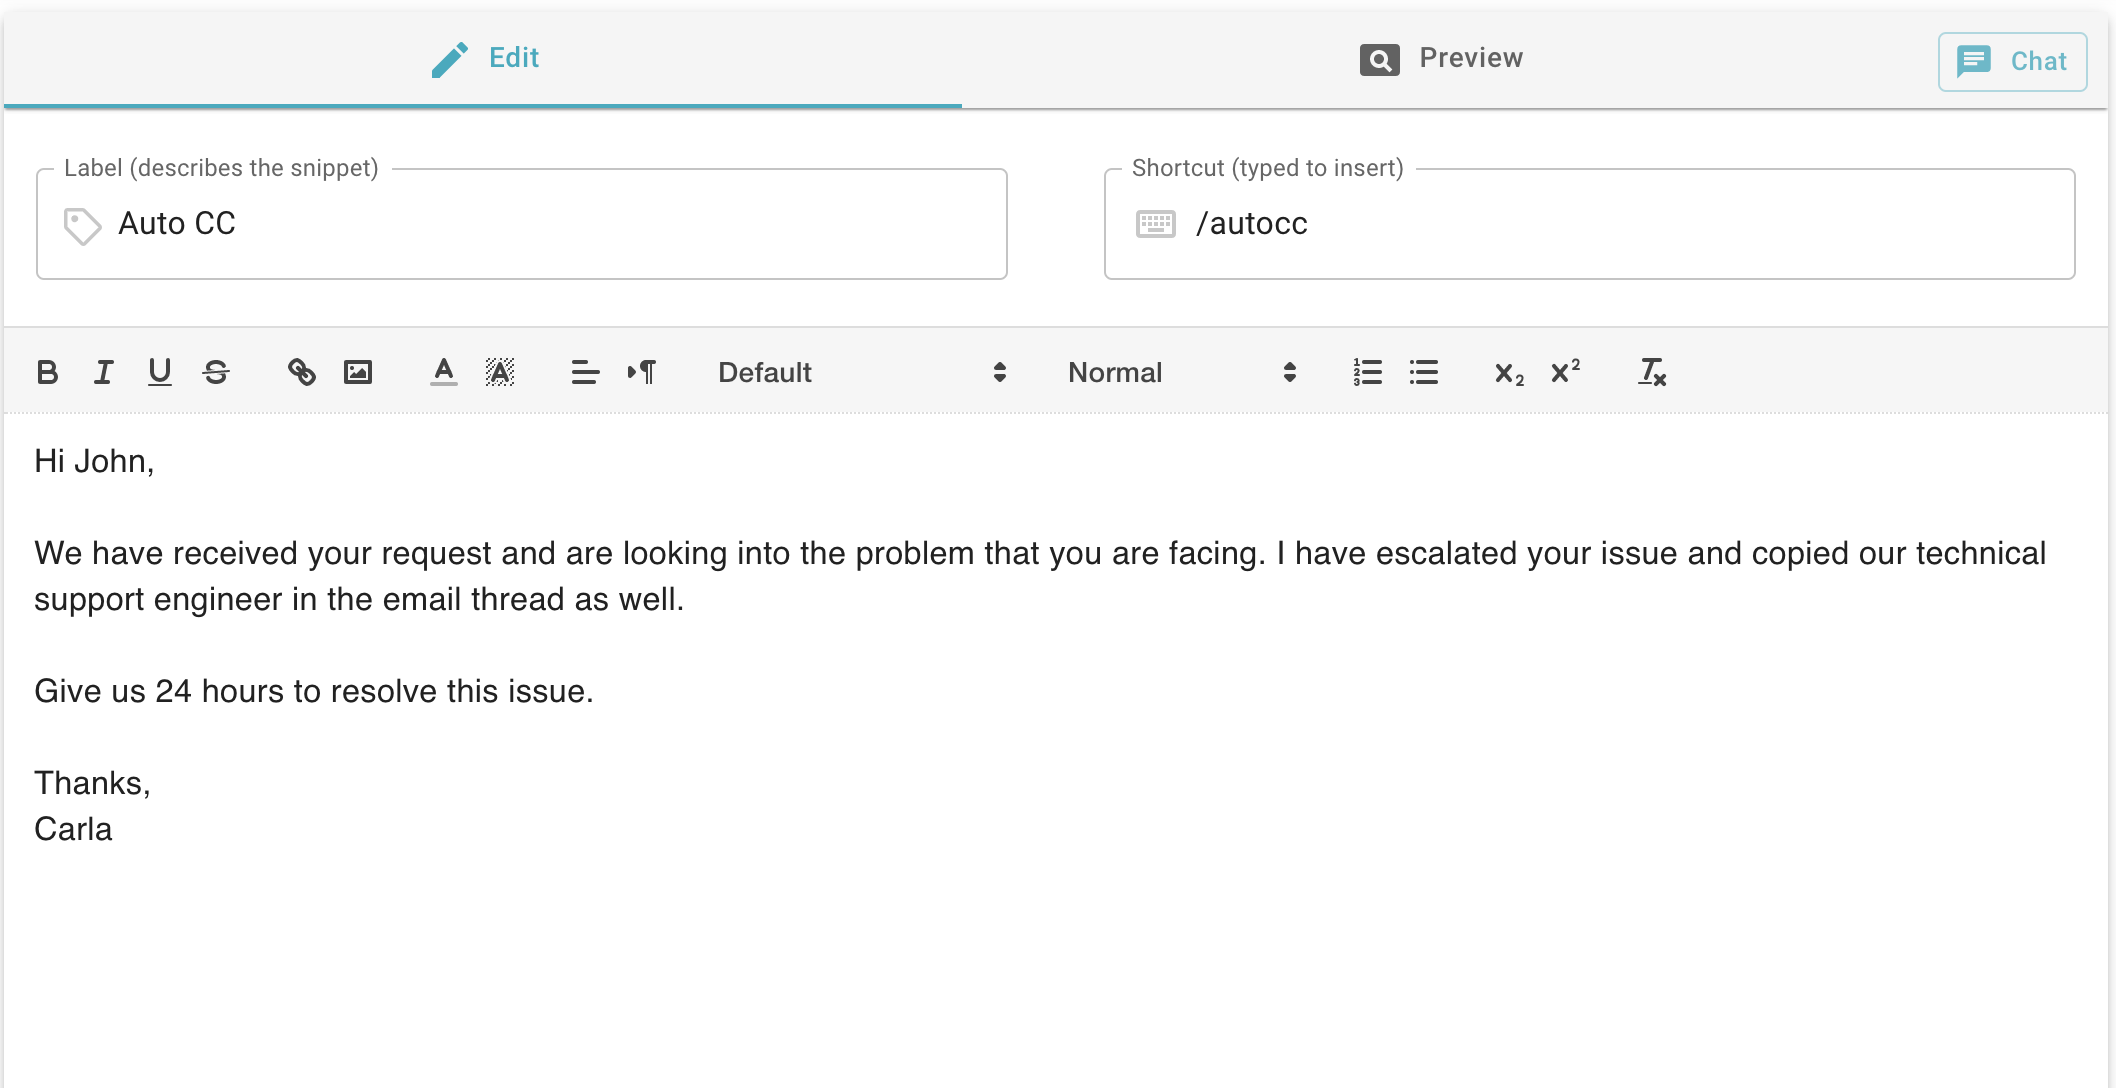Insert a hyperlink with the link icon
Screen dimensions: 2116x1088
point(301,373)
